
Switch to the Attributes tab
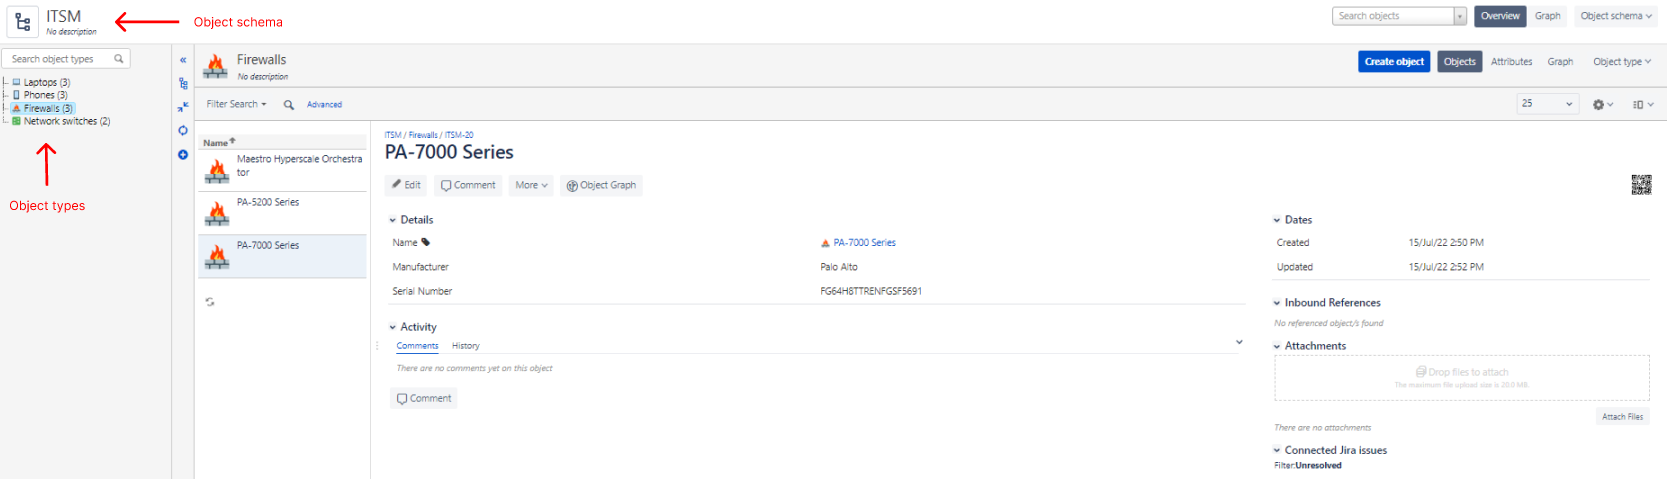pyautogui.click(x=1511, y=62)
